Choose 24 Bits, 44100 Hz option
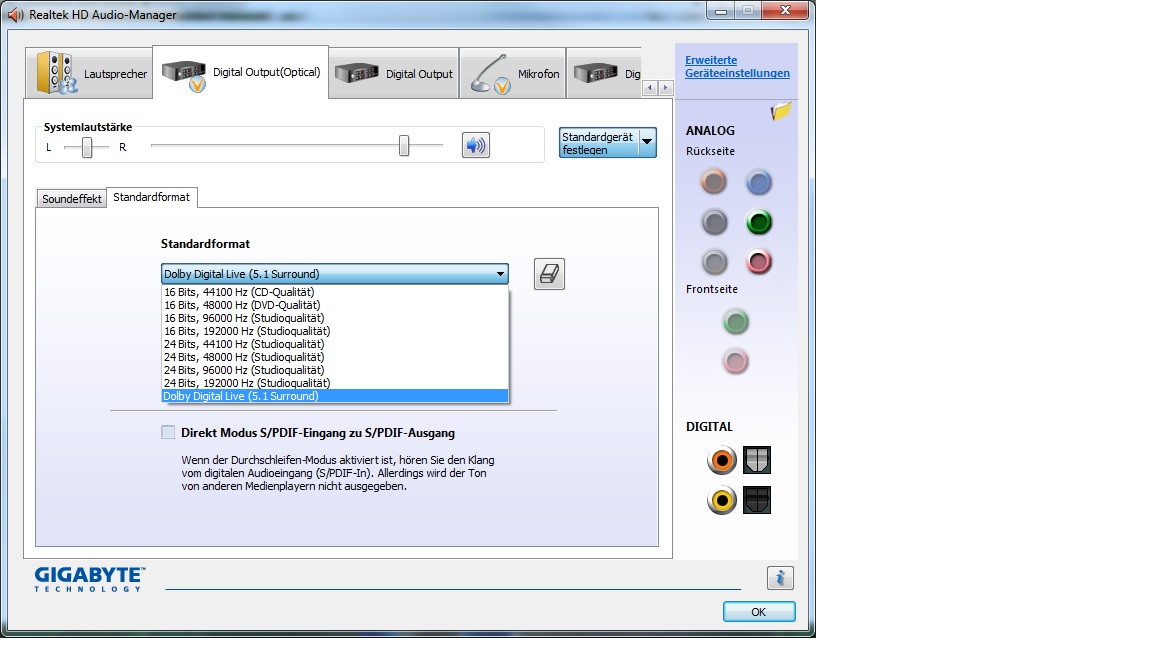Screen dimensions: 1152x648 pyautogui.click(x=334, y=344)
